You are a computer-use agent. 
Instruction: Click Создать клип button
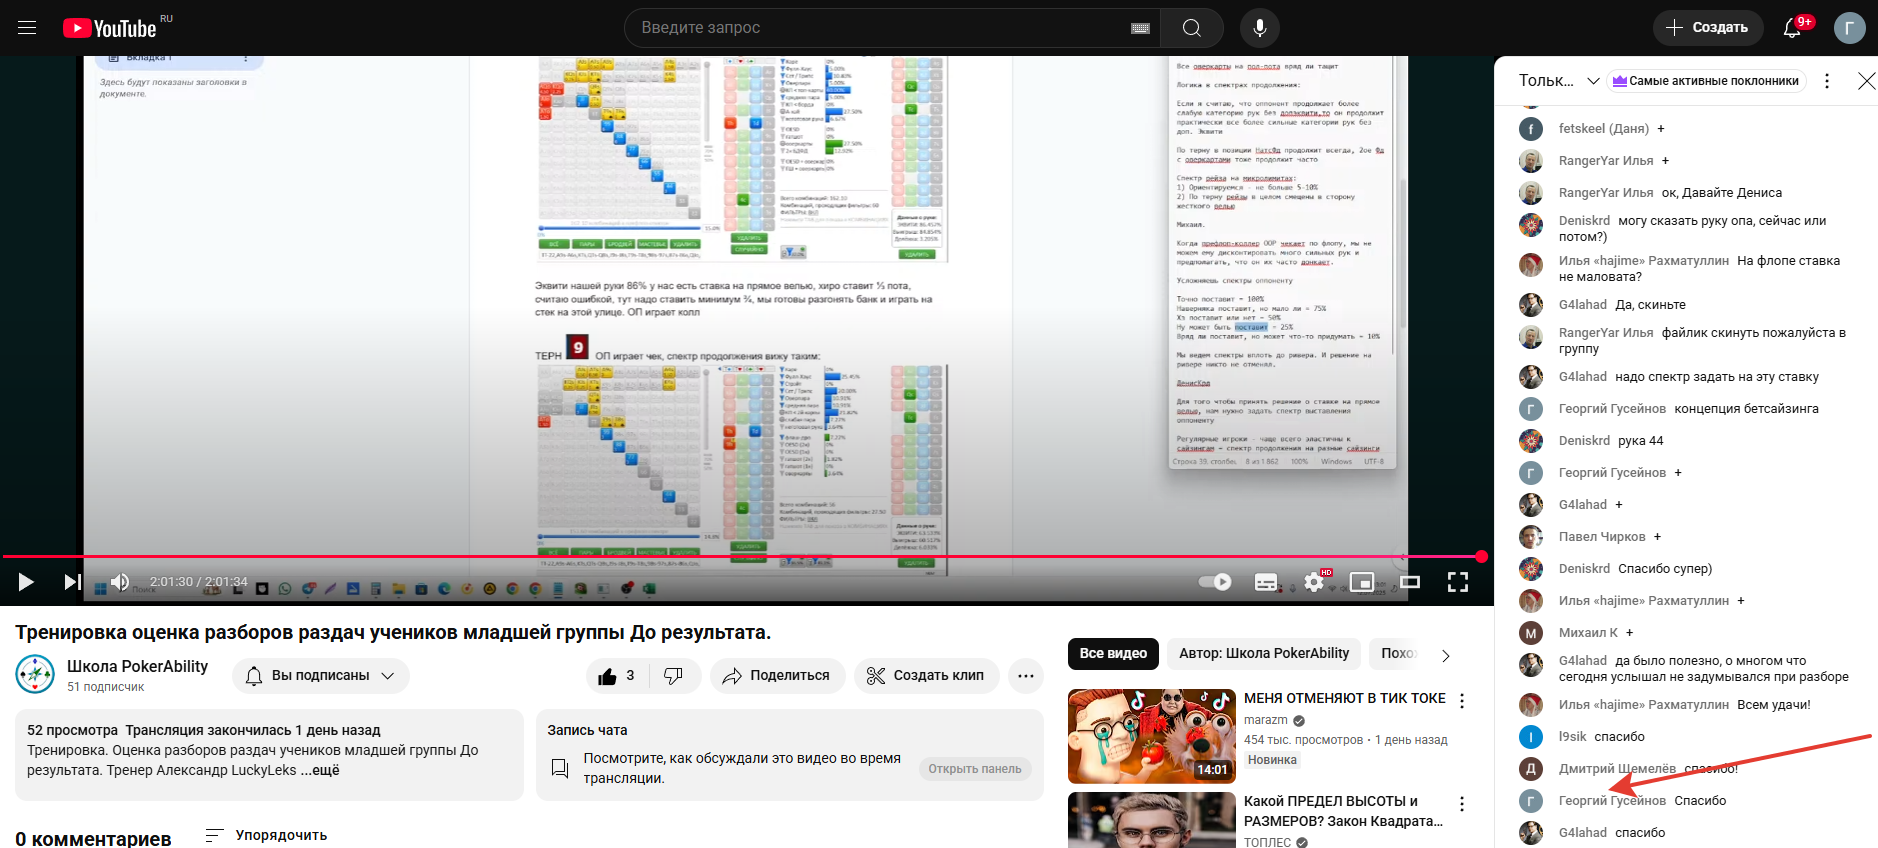click(926, 676)
